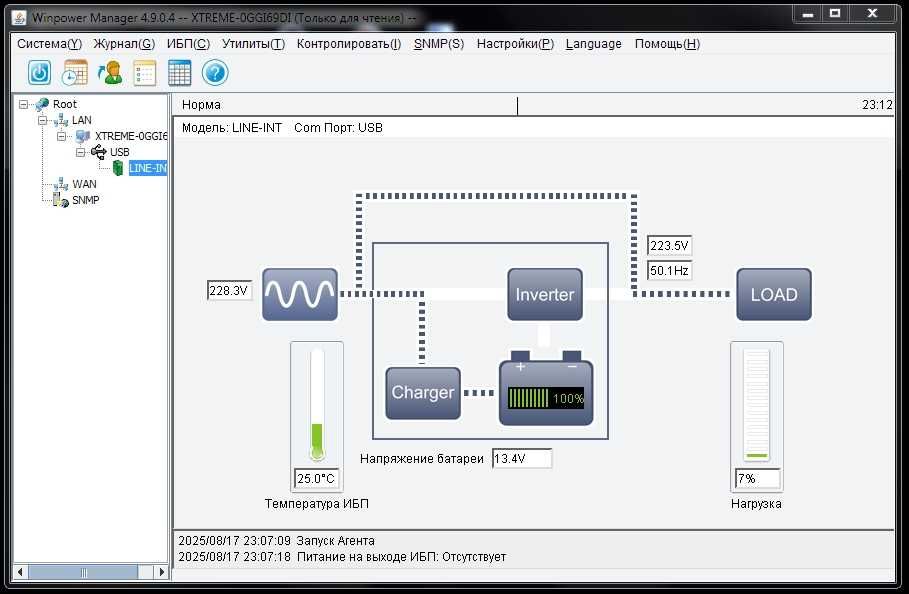The width and height of the screenshot is (909, 594).
Task: Open the schedule calendar-with-clock toolbar icon
Action: pyautogui.click(x=75, y=73)
